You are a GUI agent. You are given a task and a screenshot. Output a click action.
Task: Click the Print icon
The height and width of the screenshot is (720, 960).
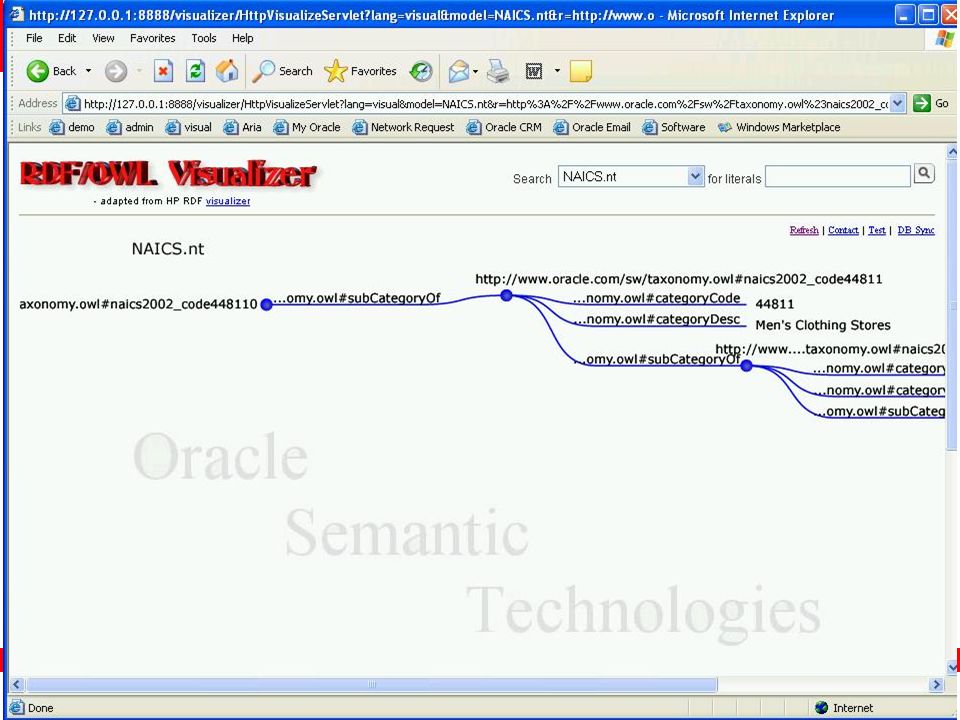[498, 71]
